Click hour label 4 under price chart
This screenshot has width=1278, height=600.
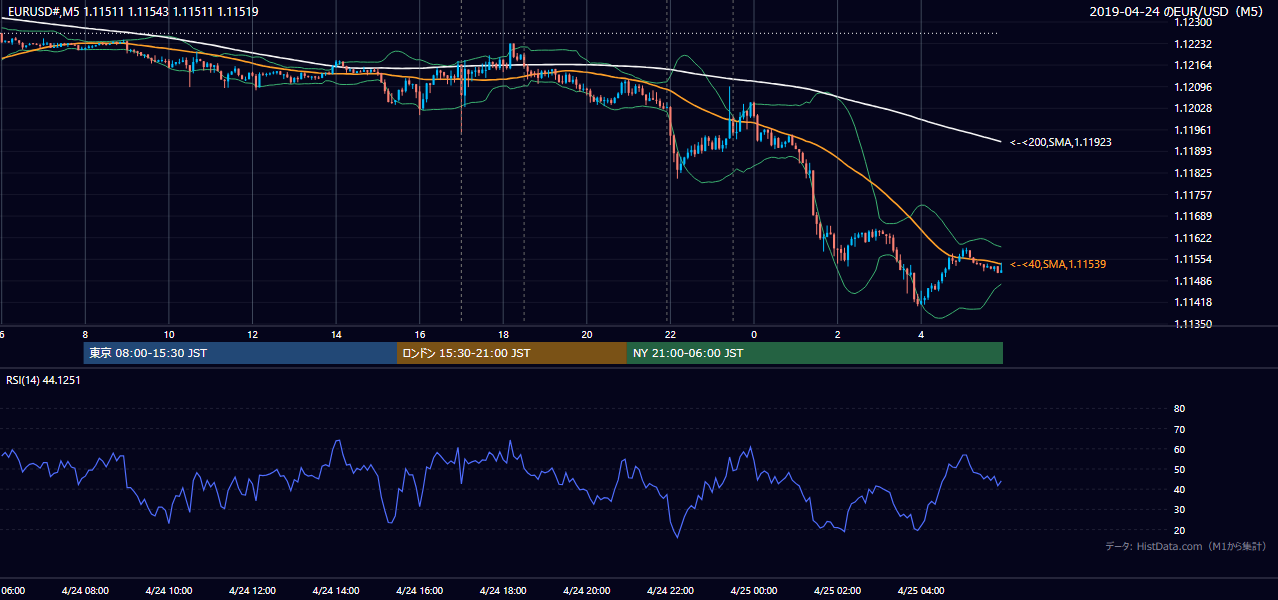[x=921, y=335]
